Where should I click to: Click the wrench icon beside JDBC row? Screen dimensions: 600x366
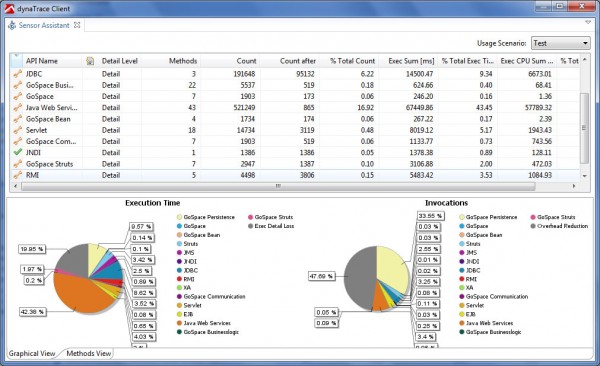[x=17, y=74]
